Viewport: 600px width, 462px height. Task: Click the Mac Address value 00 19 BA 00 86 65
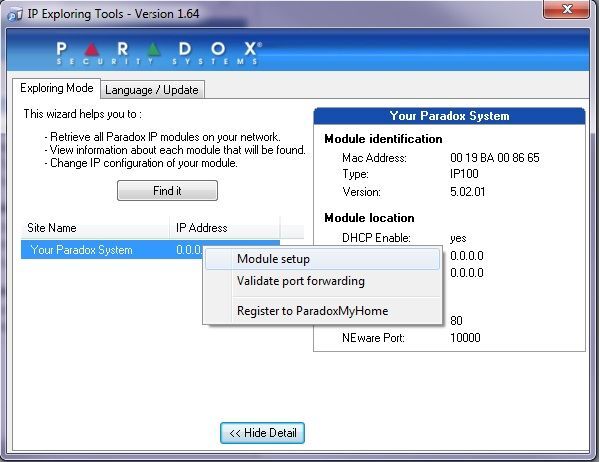click(495, 158)
